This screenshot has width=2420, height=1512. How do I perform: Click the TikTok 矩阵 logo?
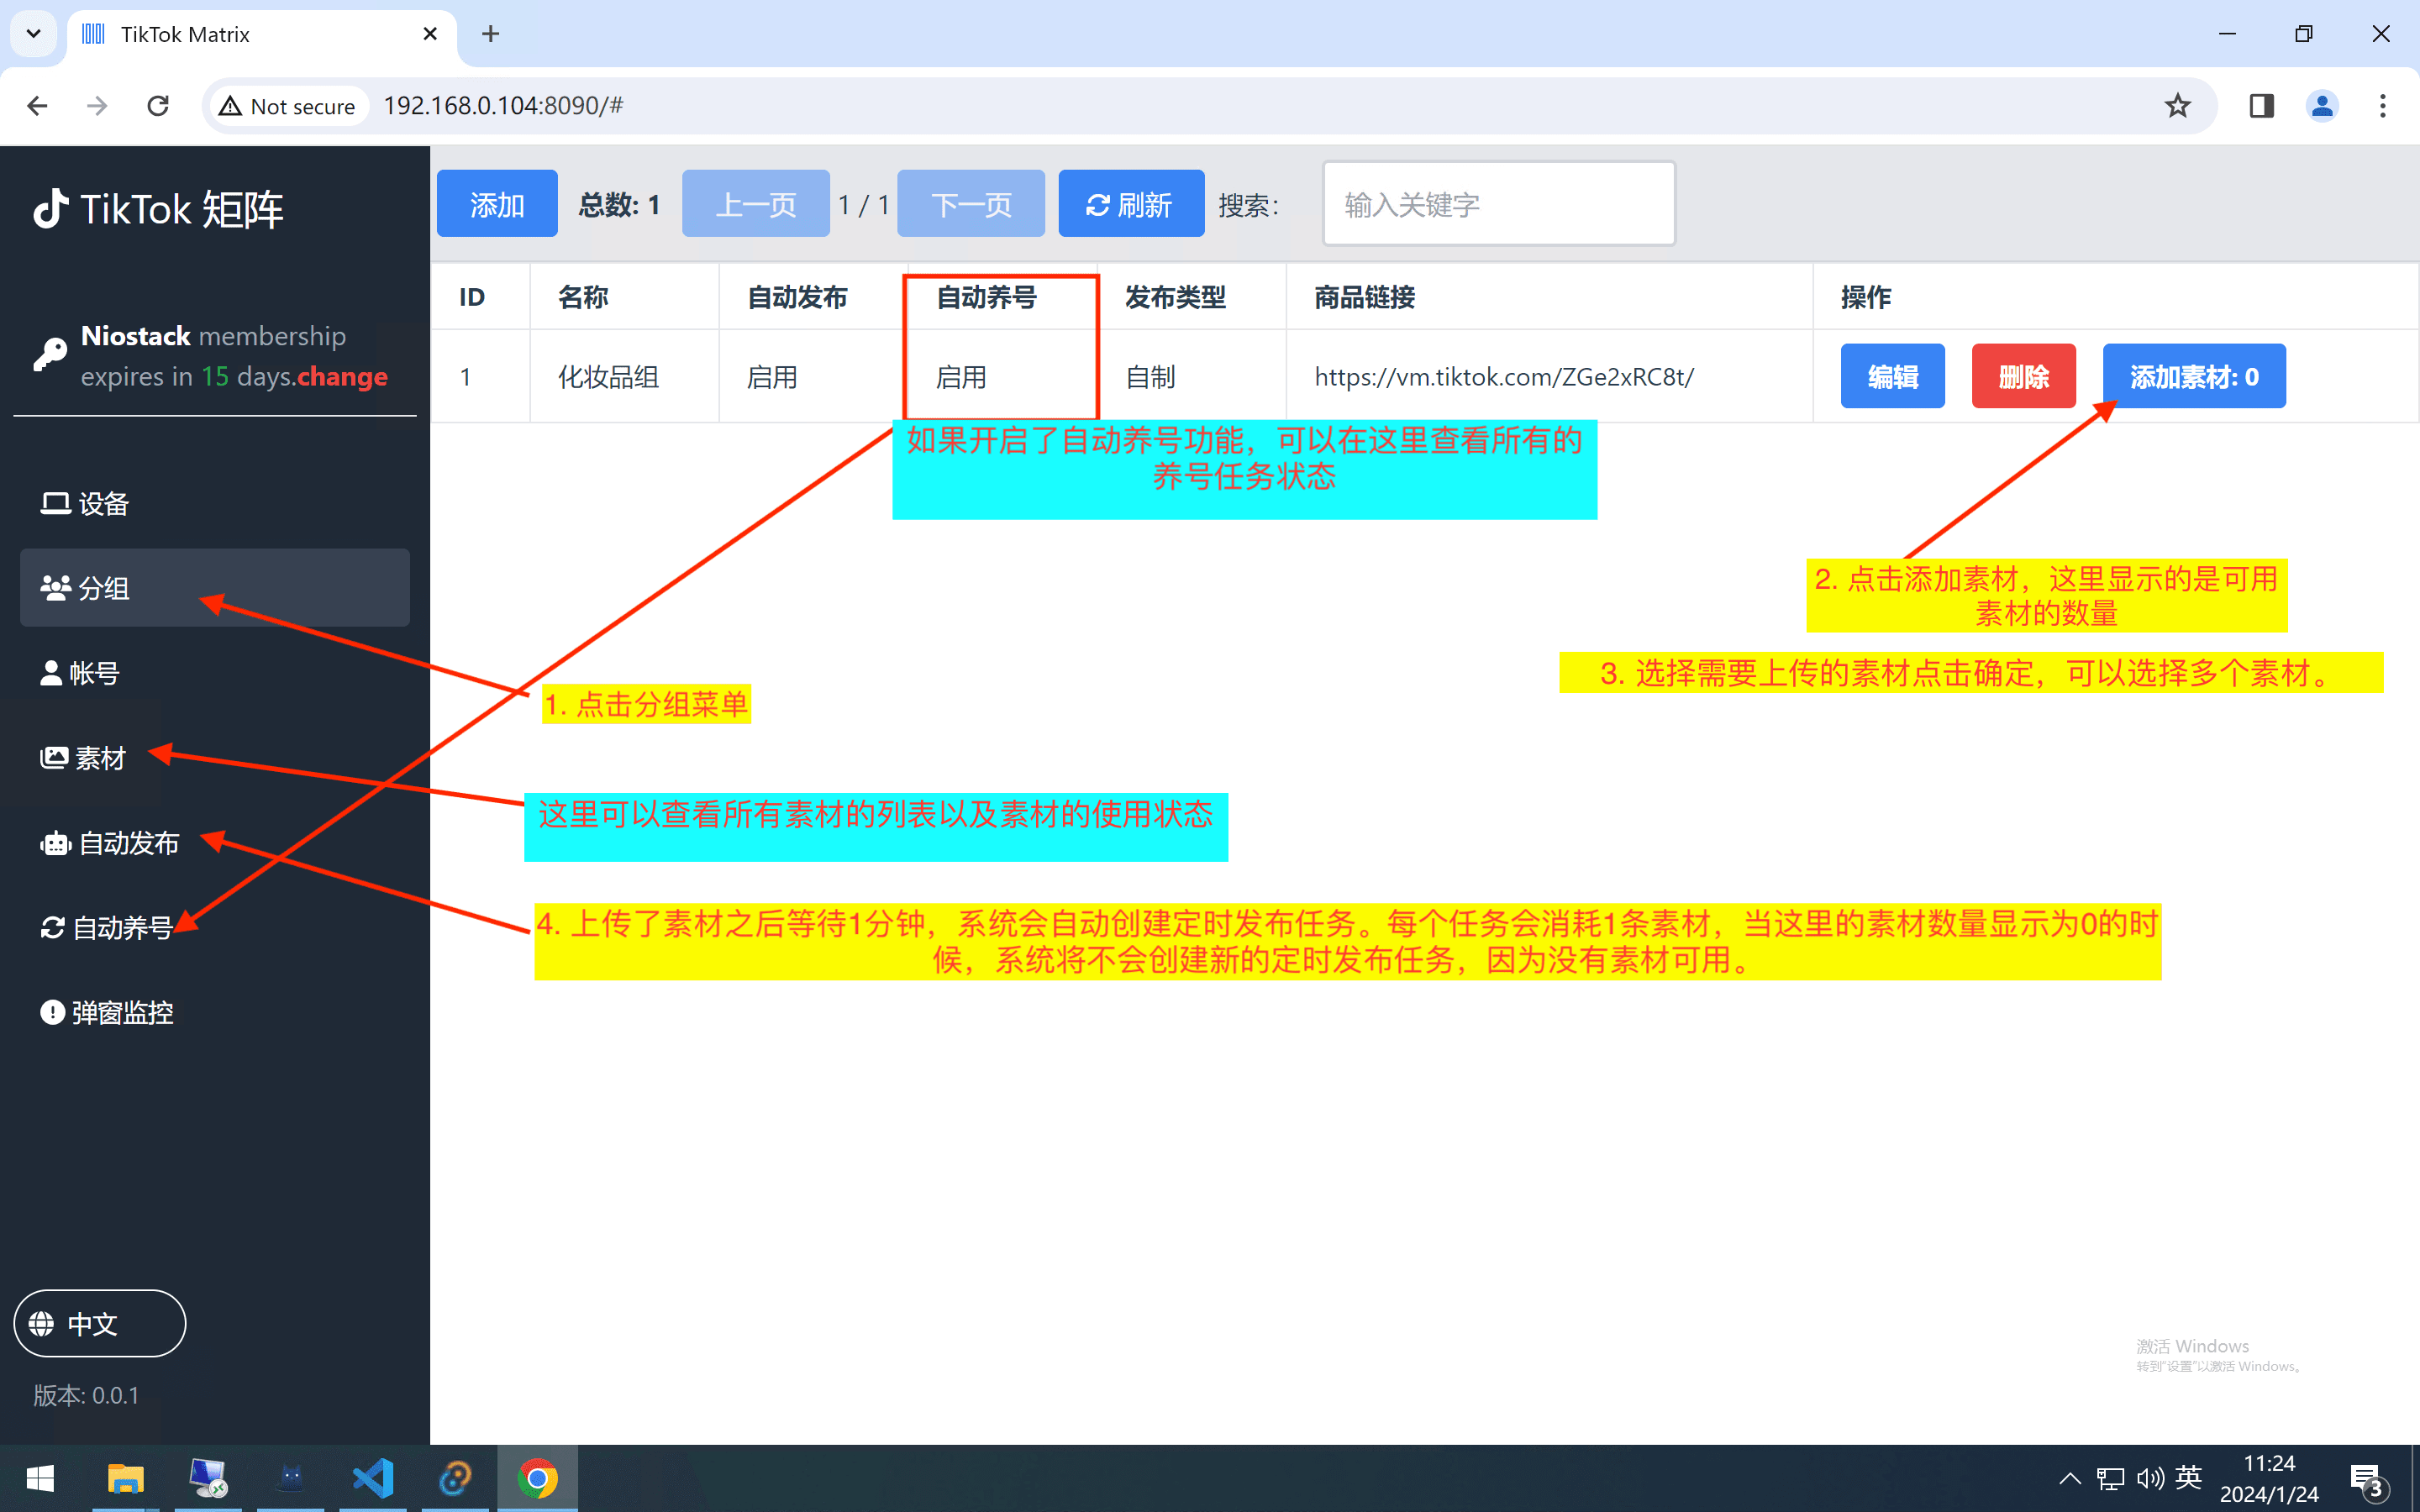[x=158, y=209]
